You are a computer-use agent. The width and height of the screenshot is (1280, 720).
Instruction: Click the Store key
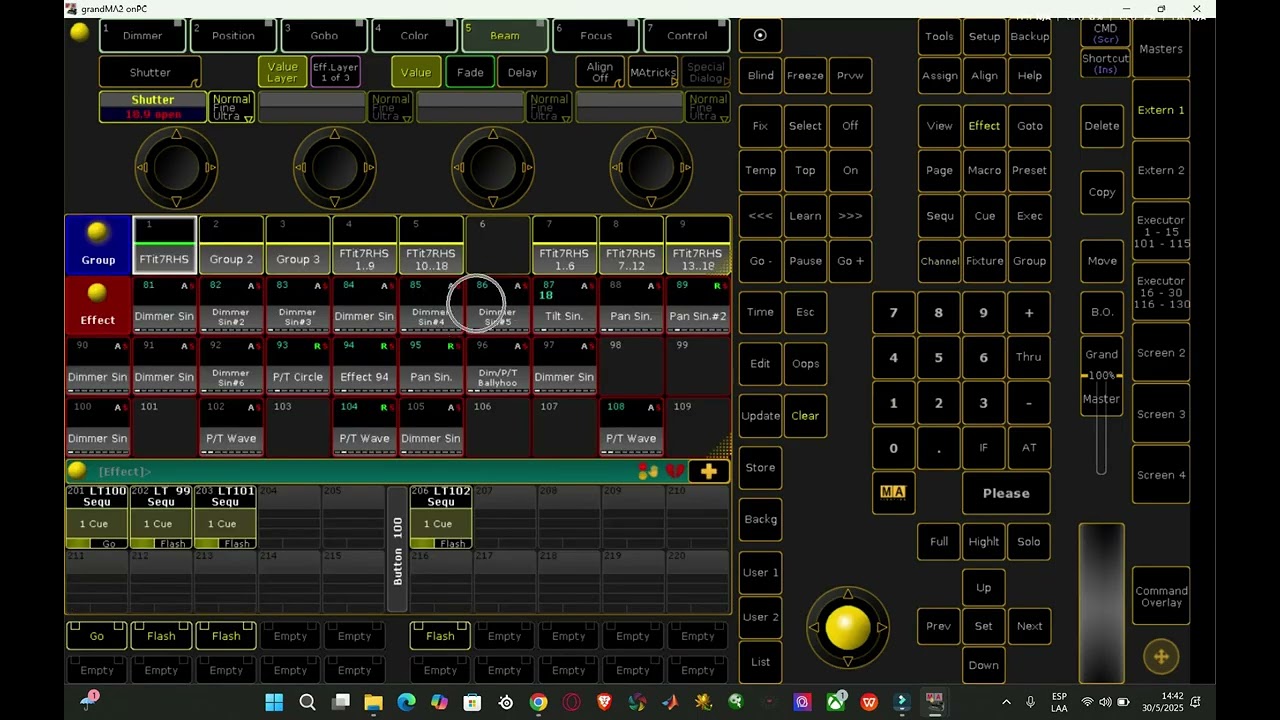pos(760,467)
